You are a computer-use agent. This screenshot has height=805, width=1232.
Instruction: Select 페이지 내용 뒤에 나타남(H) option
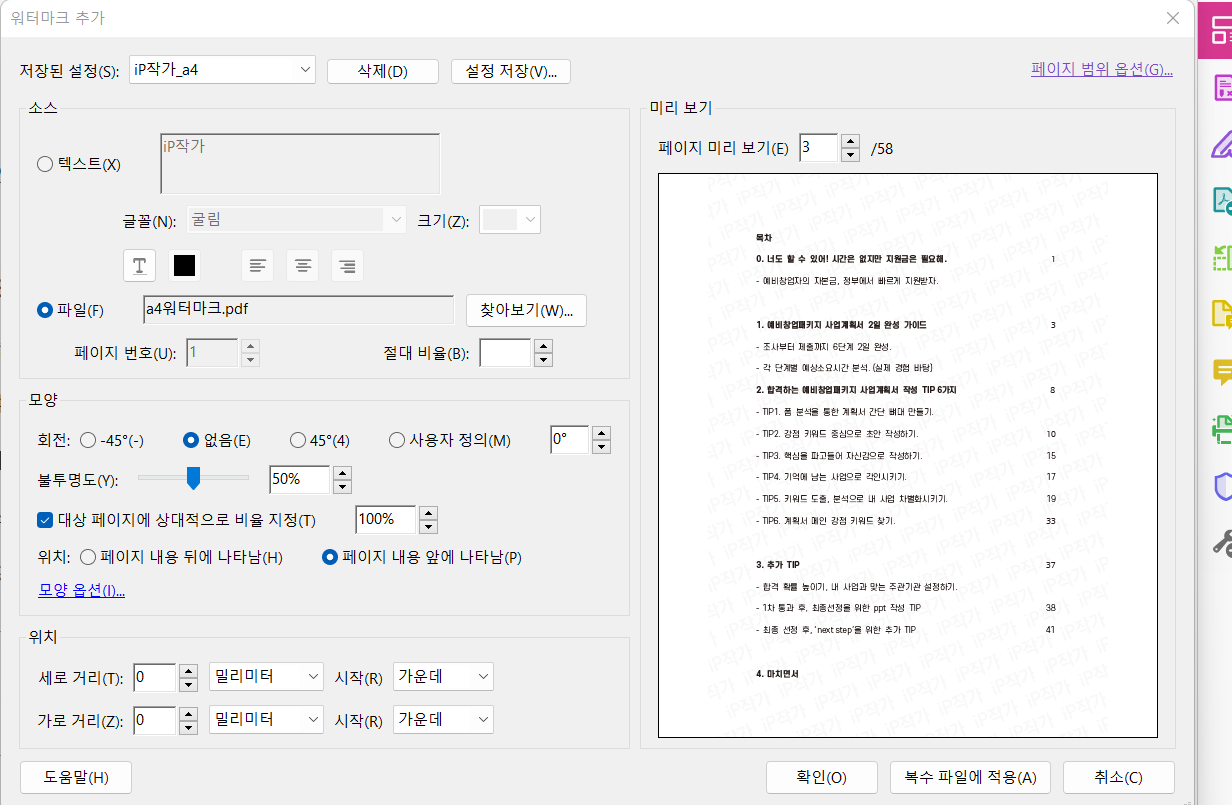coord(88,557)
